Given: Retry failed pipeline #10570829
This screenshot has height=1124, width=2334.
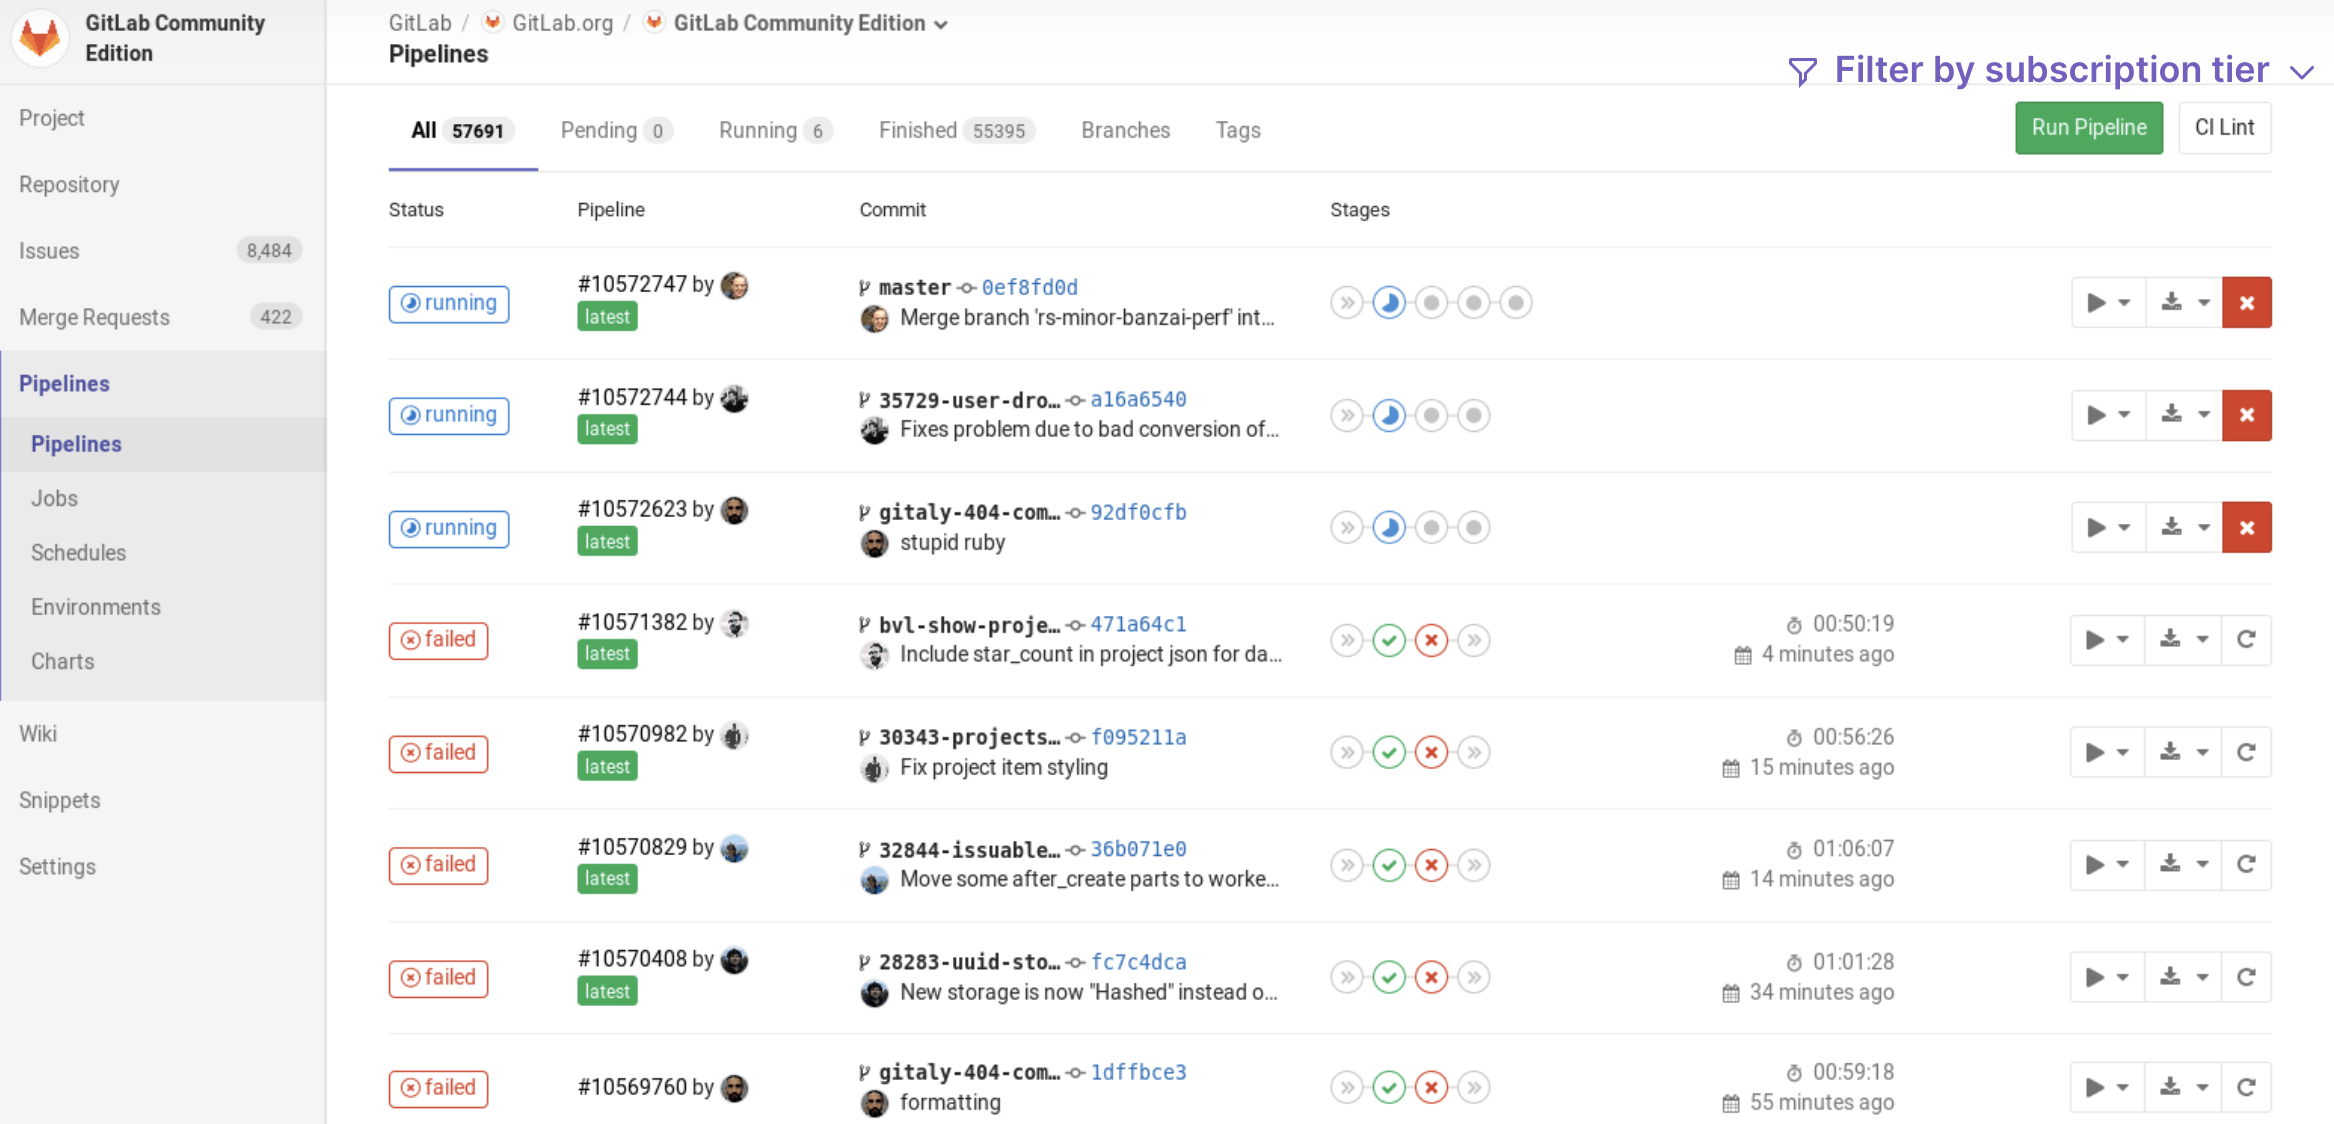Looking at the screenshot, I should coord(2246,864).
